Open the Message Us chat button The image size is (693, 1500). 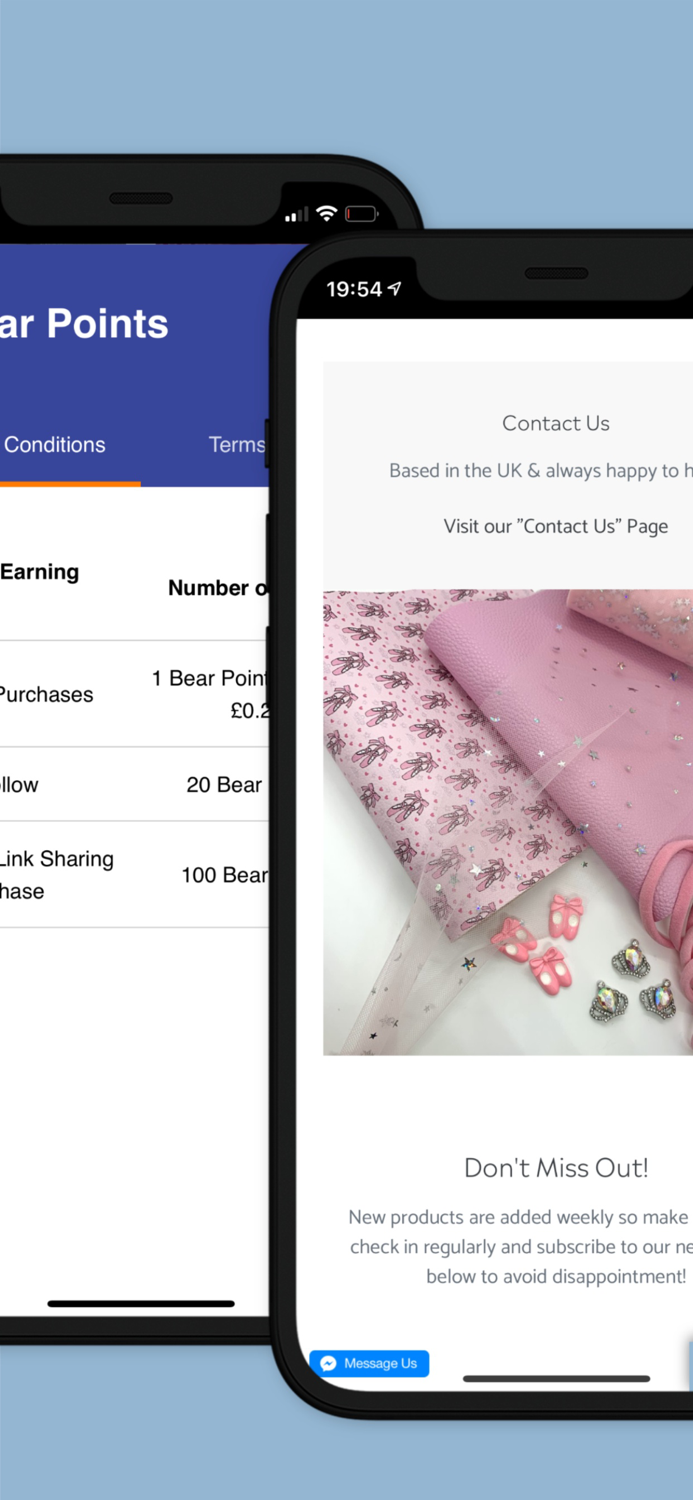369,1363
